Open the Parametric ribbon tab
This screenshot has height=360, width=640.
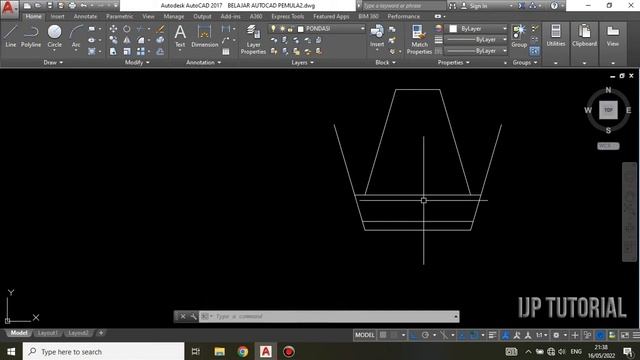click(119, 16)
